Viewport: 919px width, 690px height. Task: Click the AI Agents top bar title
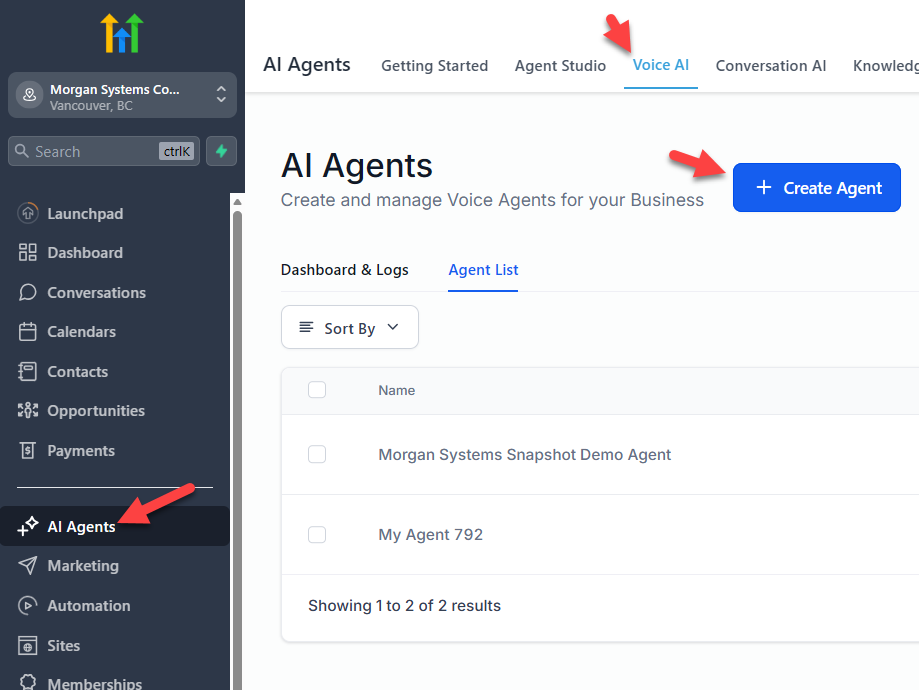pyautogui.click(x=307, y=64)
